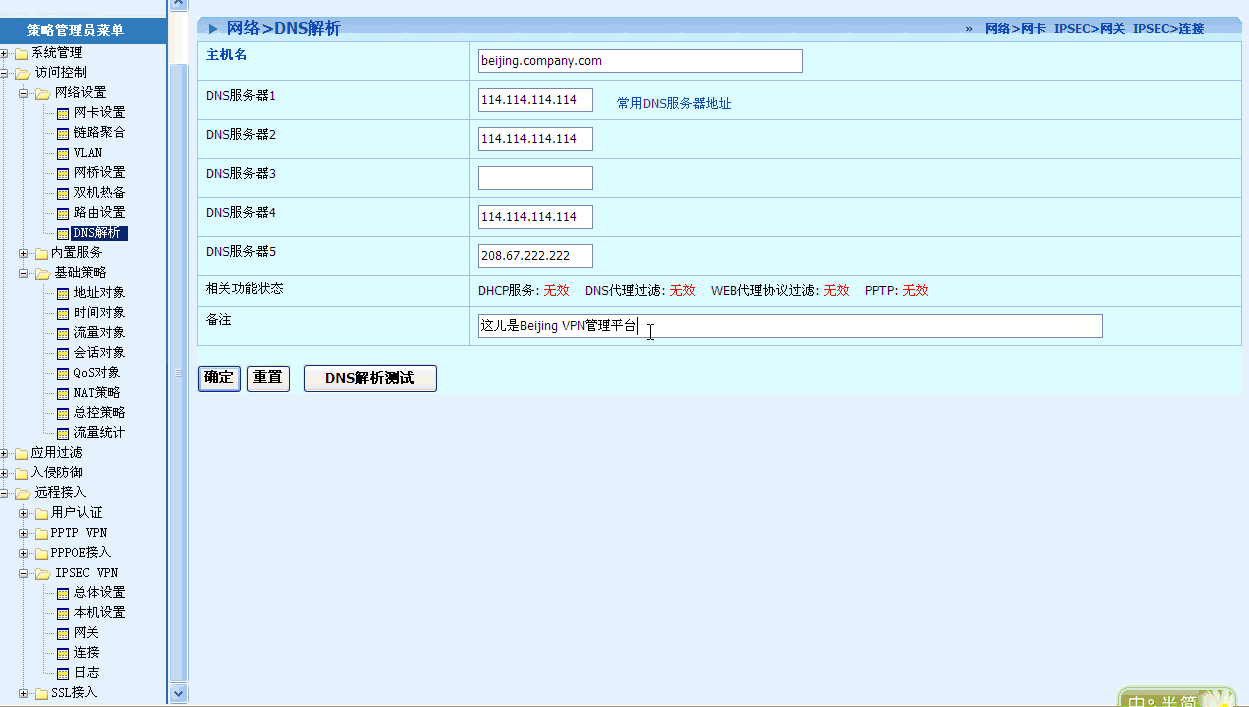This screenshot has width=1249, height=707.
Task: Click the NAT策略 item icon
Action: 63,393
